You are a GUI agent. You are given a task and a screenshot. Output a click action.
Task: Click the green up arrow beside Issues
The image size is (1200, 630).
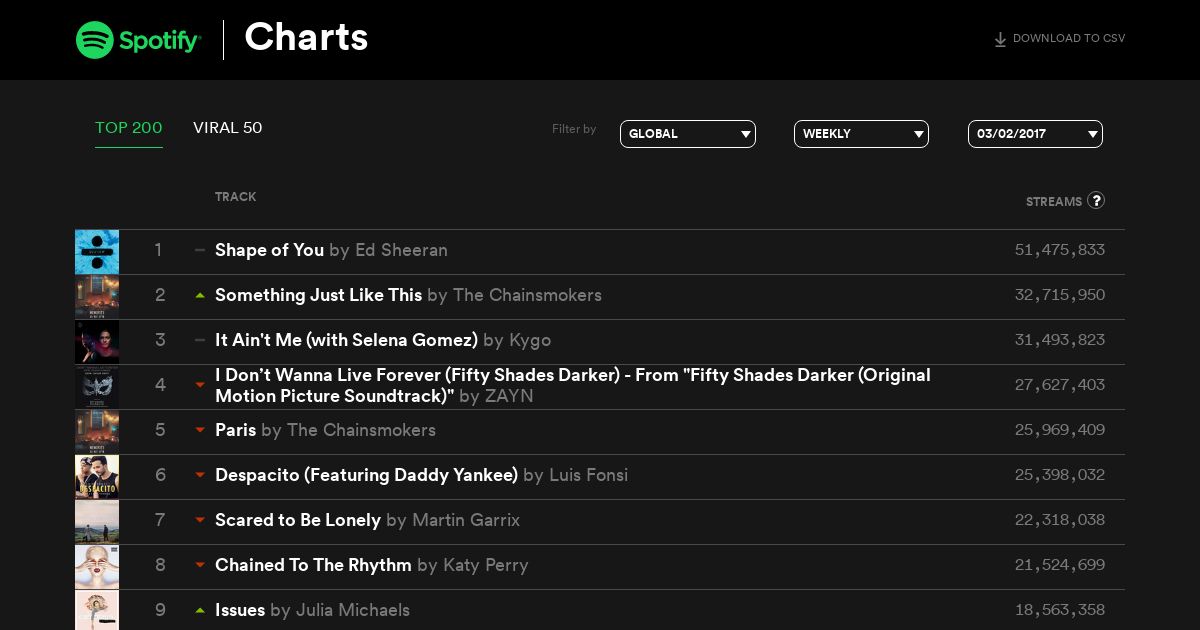200,610
